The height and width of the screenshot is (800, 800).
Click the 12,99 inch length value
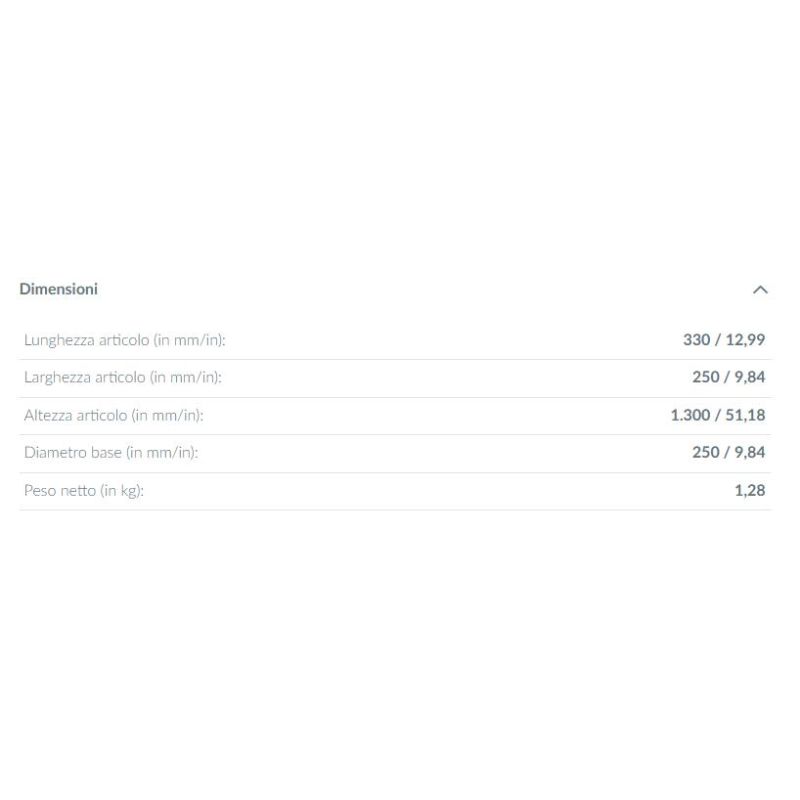745,340
